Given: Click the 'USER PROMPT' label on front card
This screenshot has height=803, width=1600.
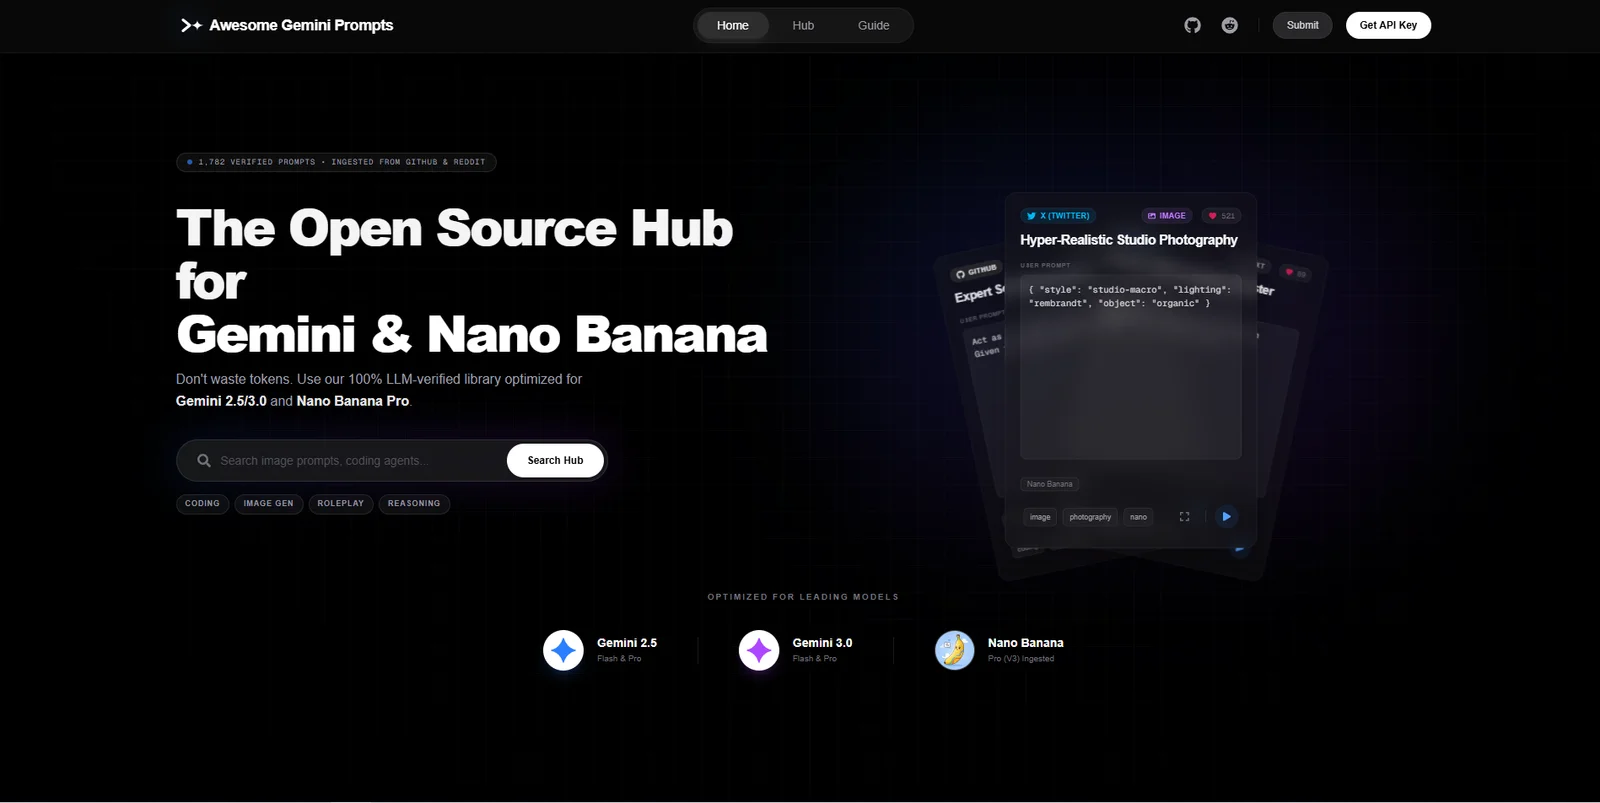Looking at the screenshot, I should point(1045,265).
